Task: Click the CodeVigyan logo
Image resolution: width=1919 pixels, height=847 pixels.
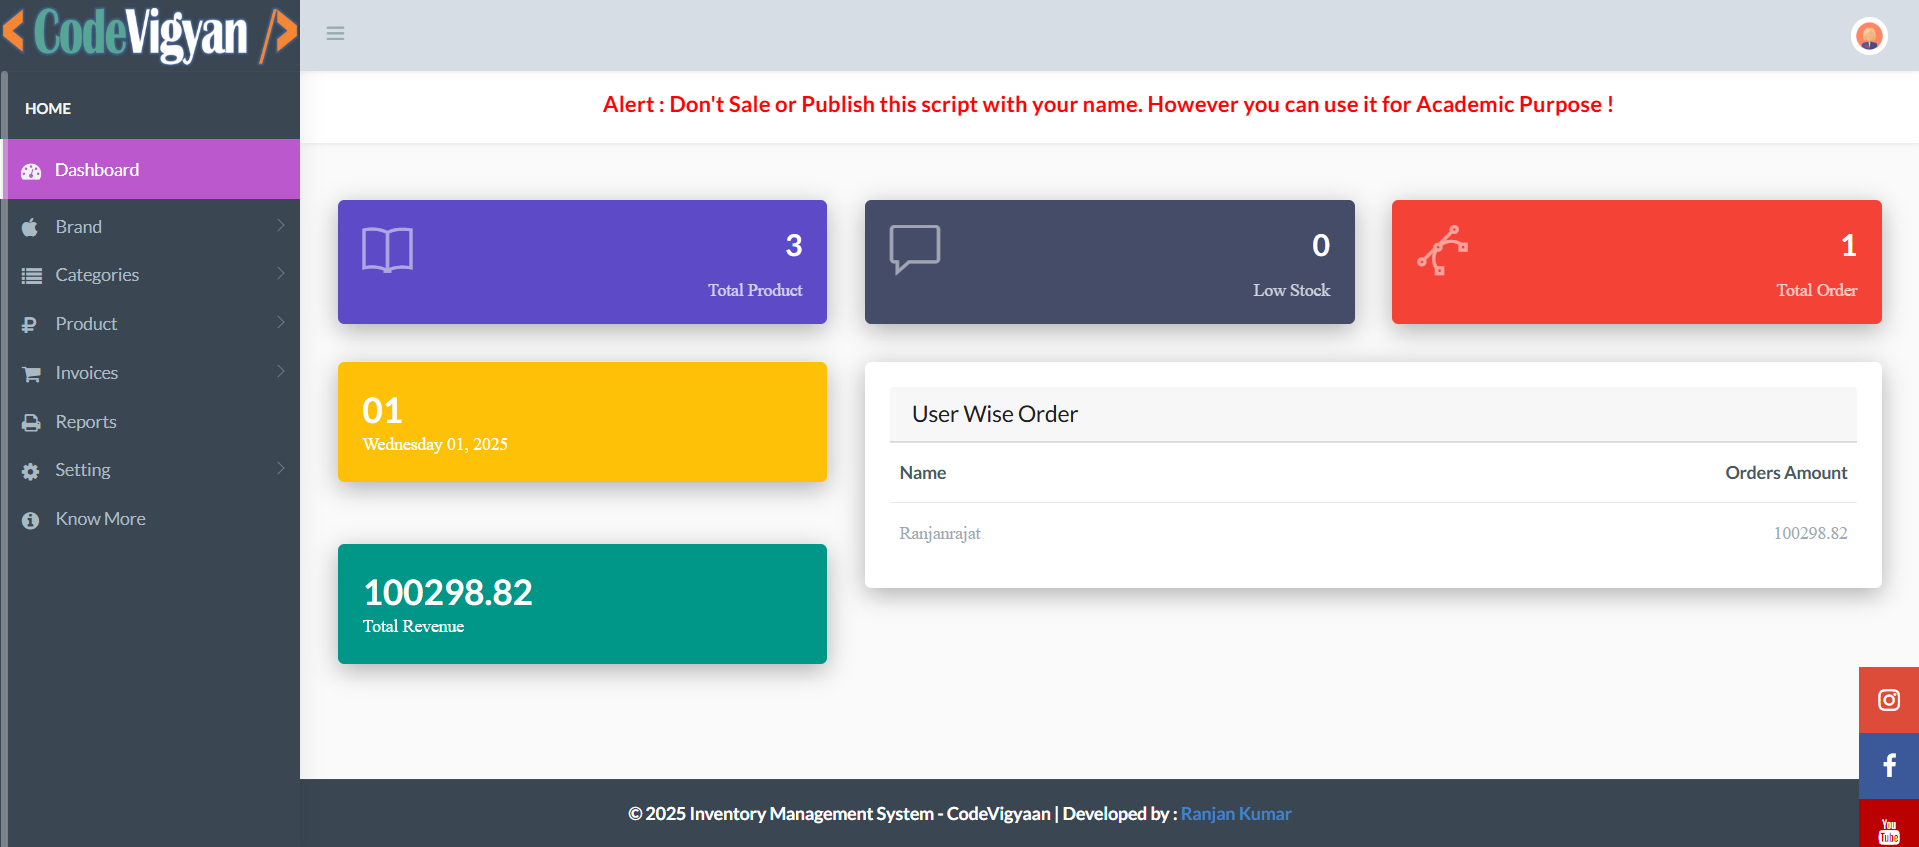Action: tap(150, 34)
